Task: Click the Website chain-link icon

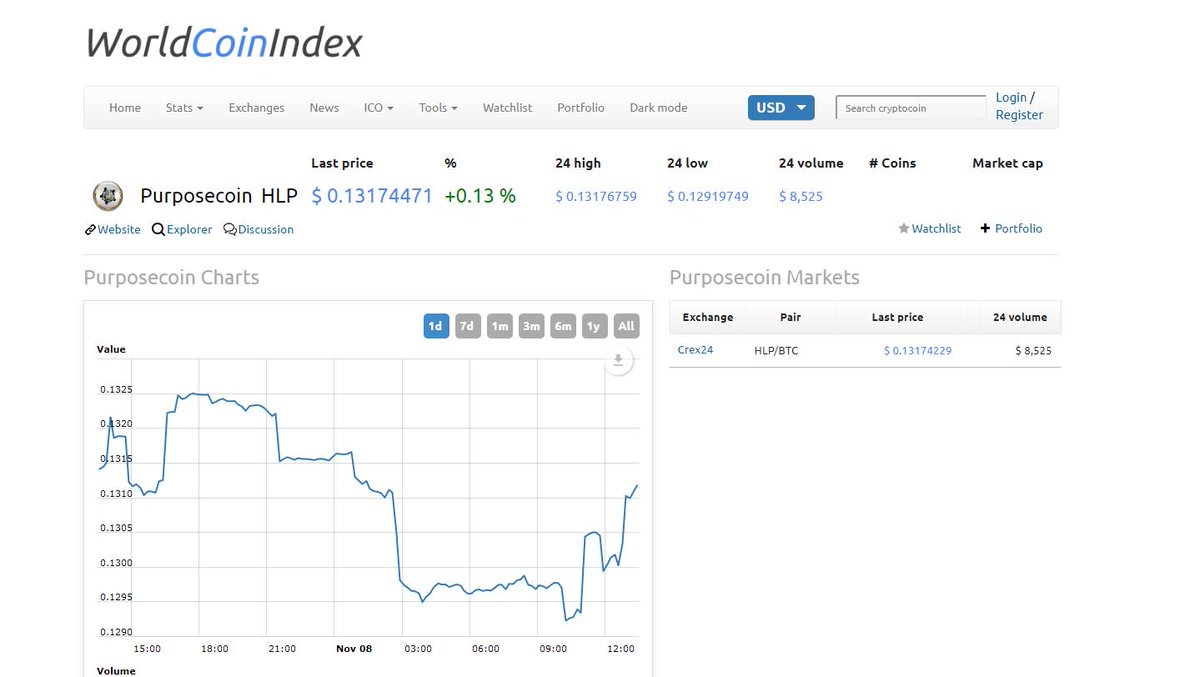Action: coord(90,230)
